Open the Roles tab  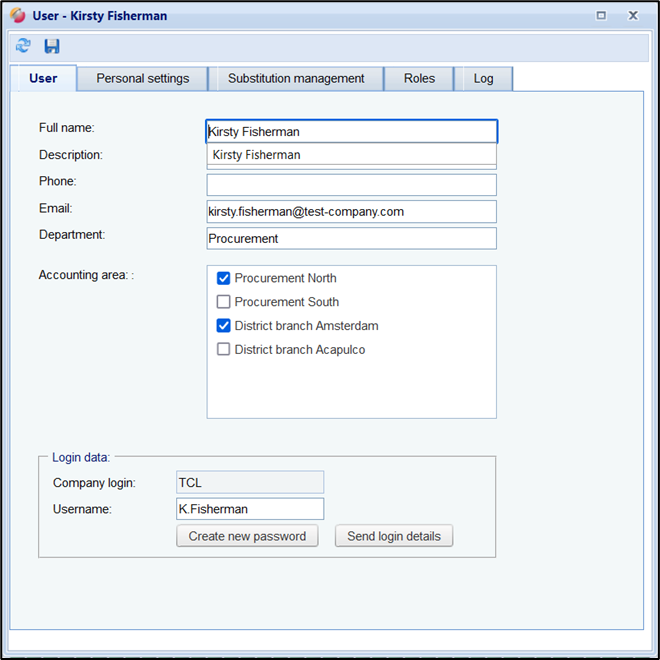coord(419,78)
